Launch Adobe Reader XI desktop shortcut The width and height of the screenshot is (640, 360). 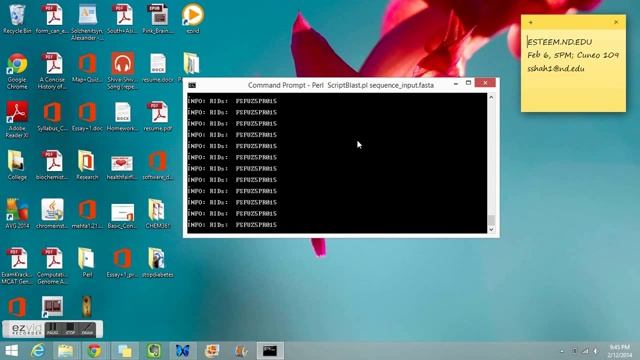(x=17, y=120)
